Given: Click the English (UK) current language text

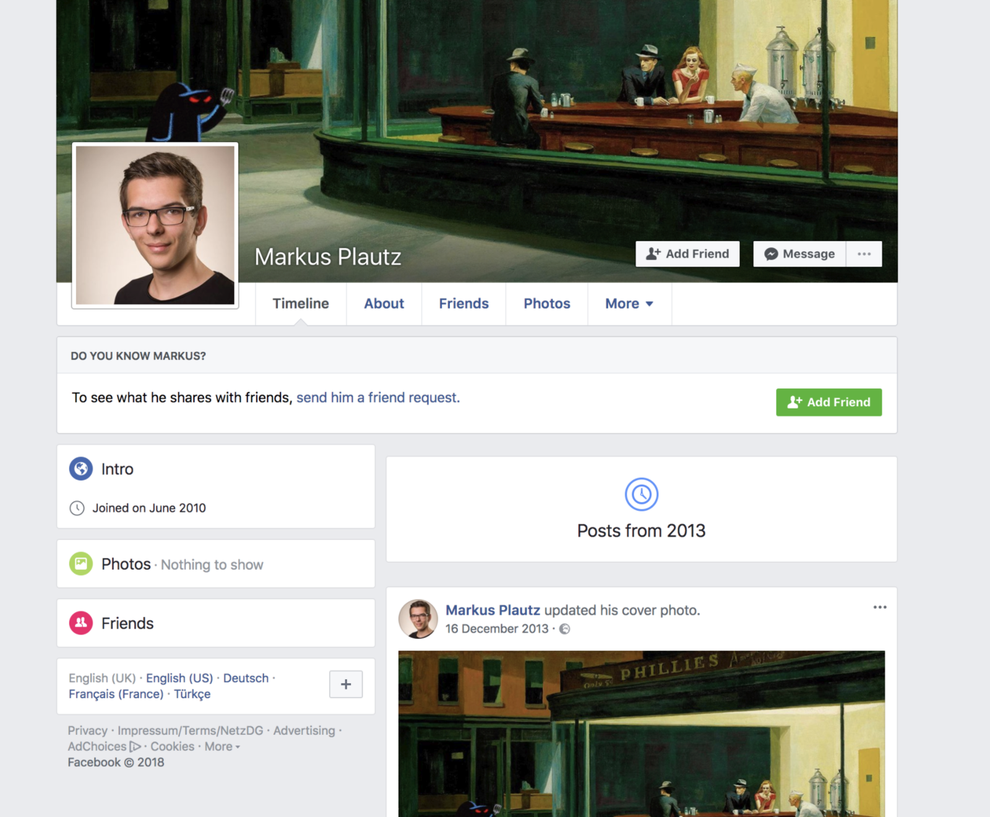Looking at the screenshot, I should (102, 678).
